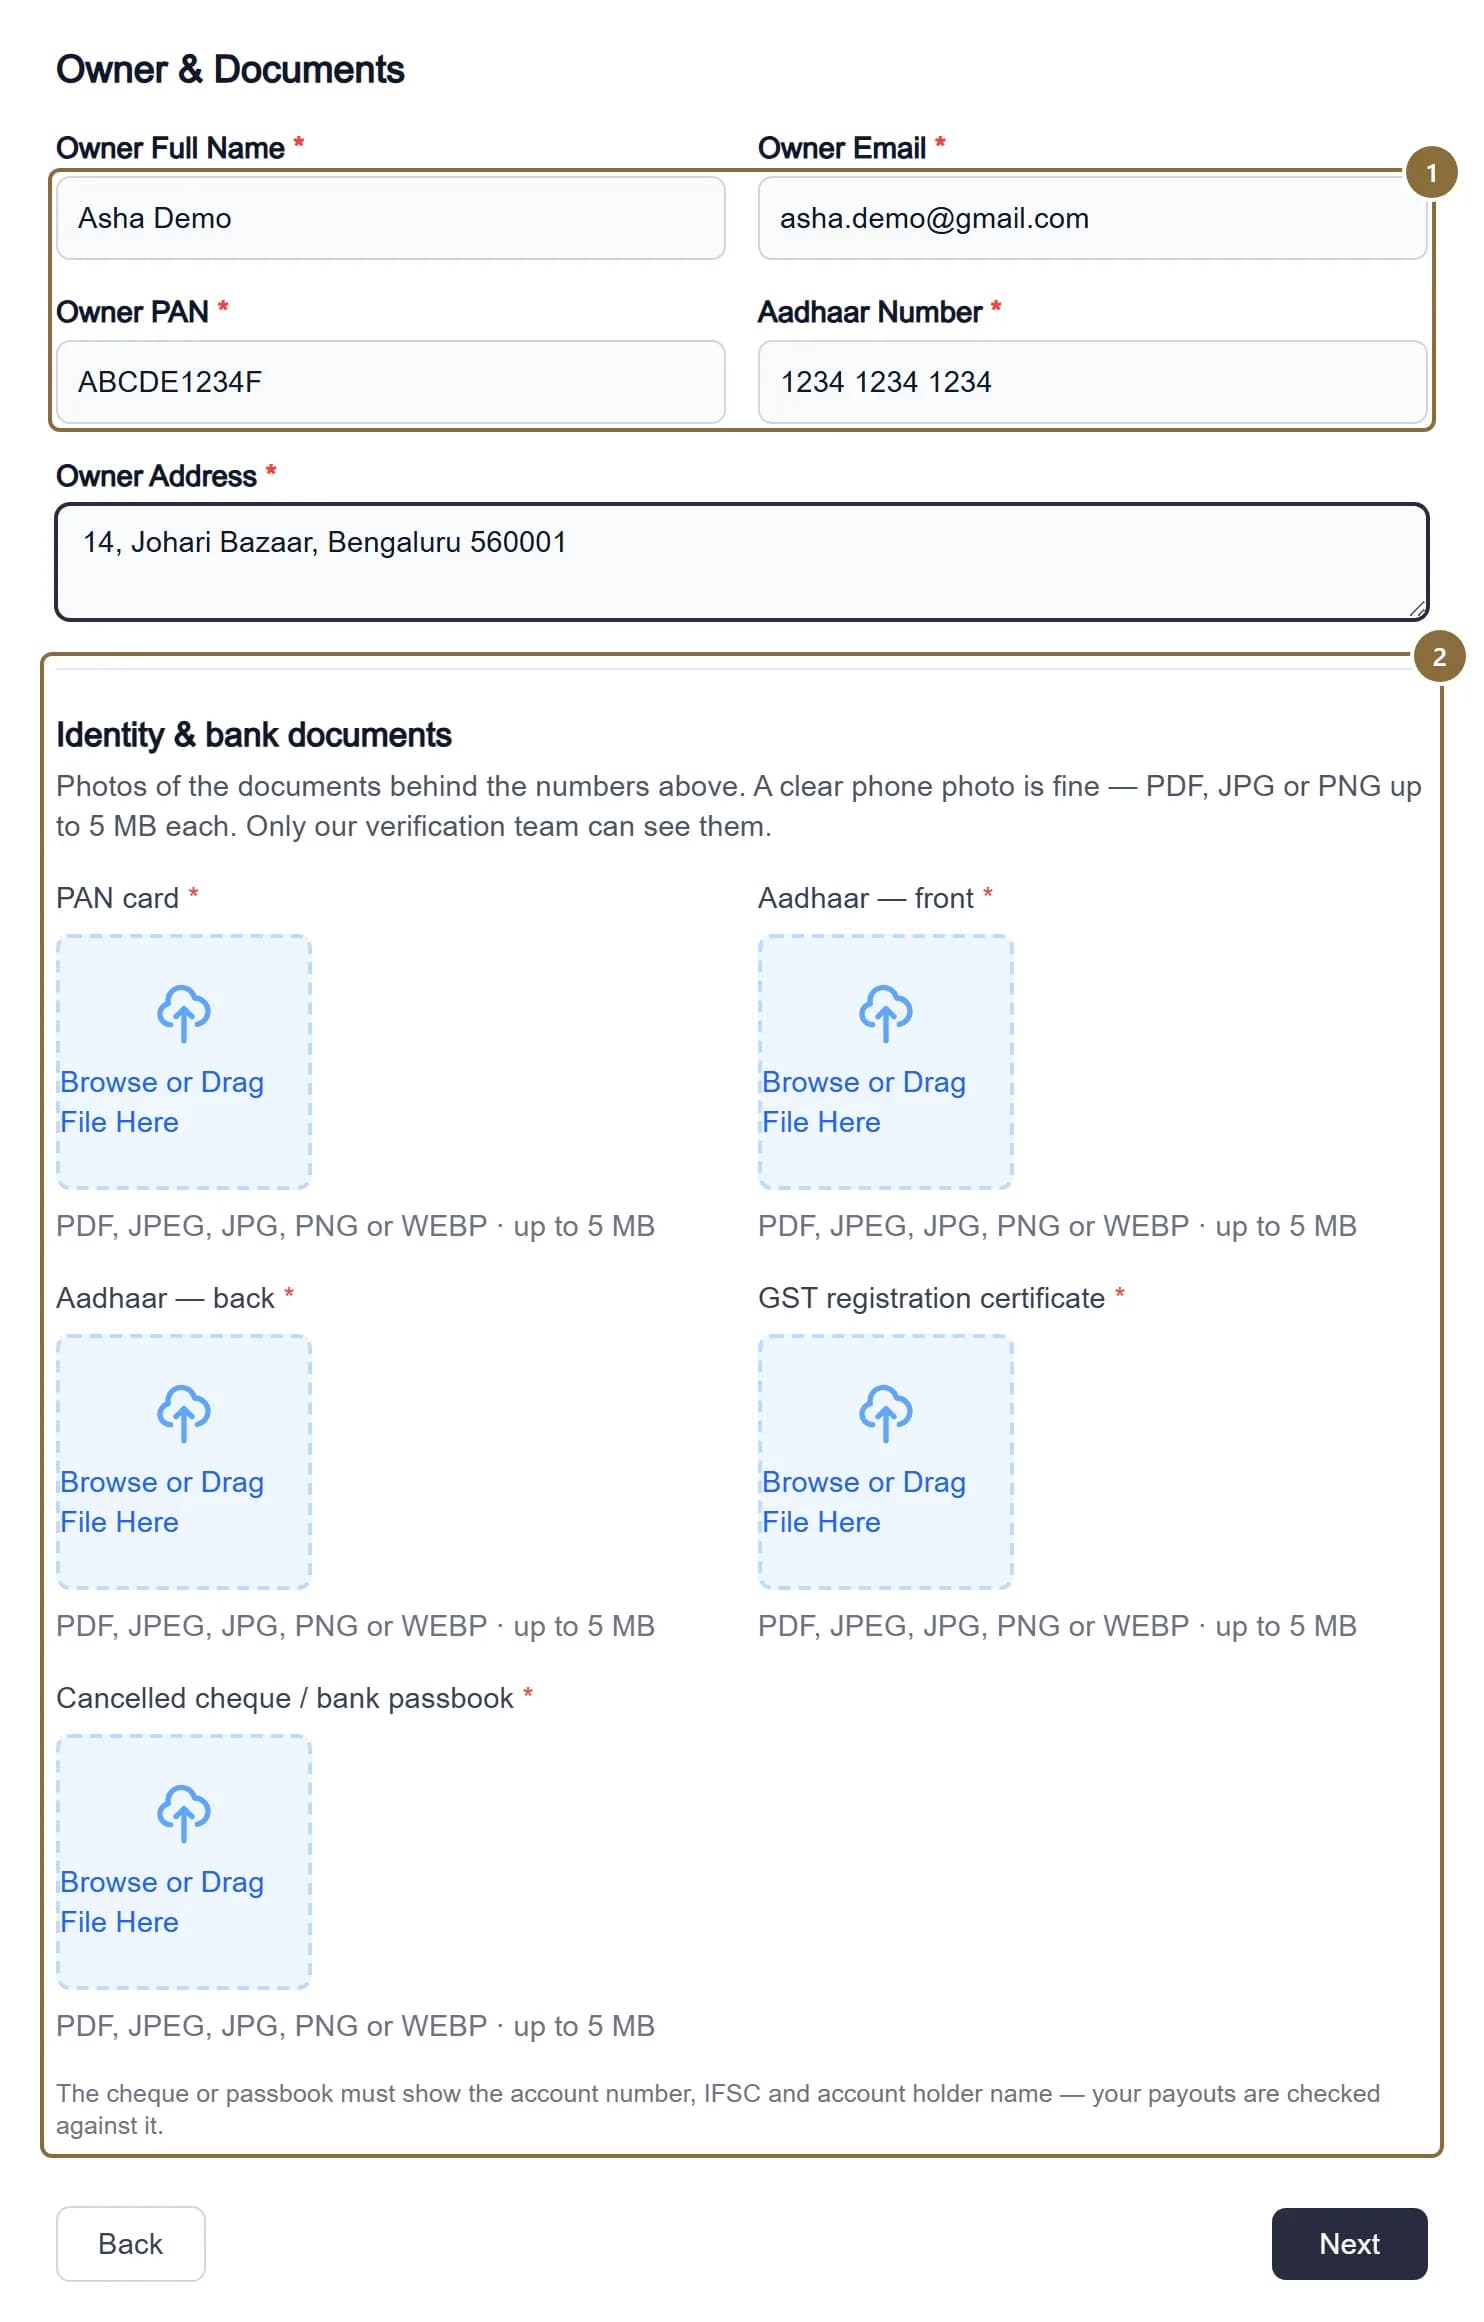Grab the address textarea resize handle
The width and height of the screenshot is (1484, 2322).
point(1417,609)
